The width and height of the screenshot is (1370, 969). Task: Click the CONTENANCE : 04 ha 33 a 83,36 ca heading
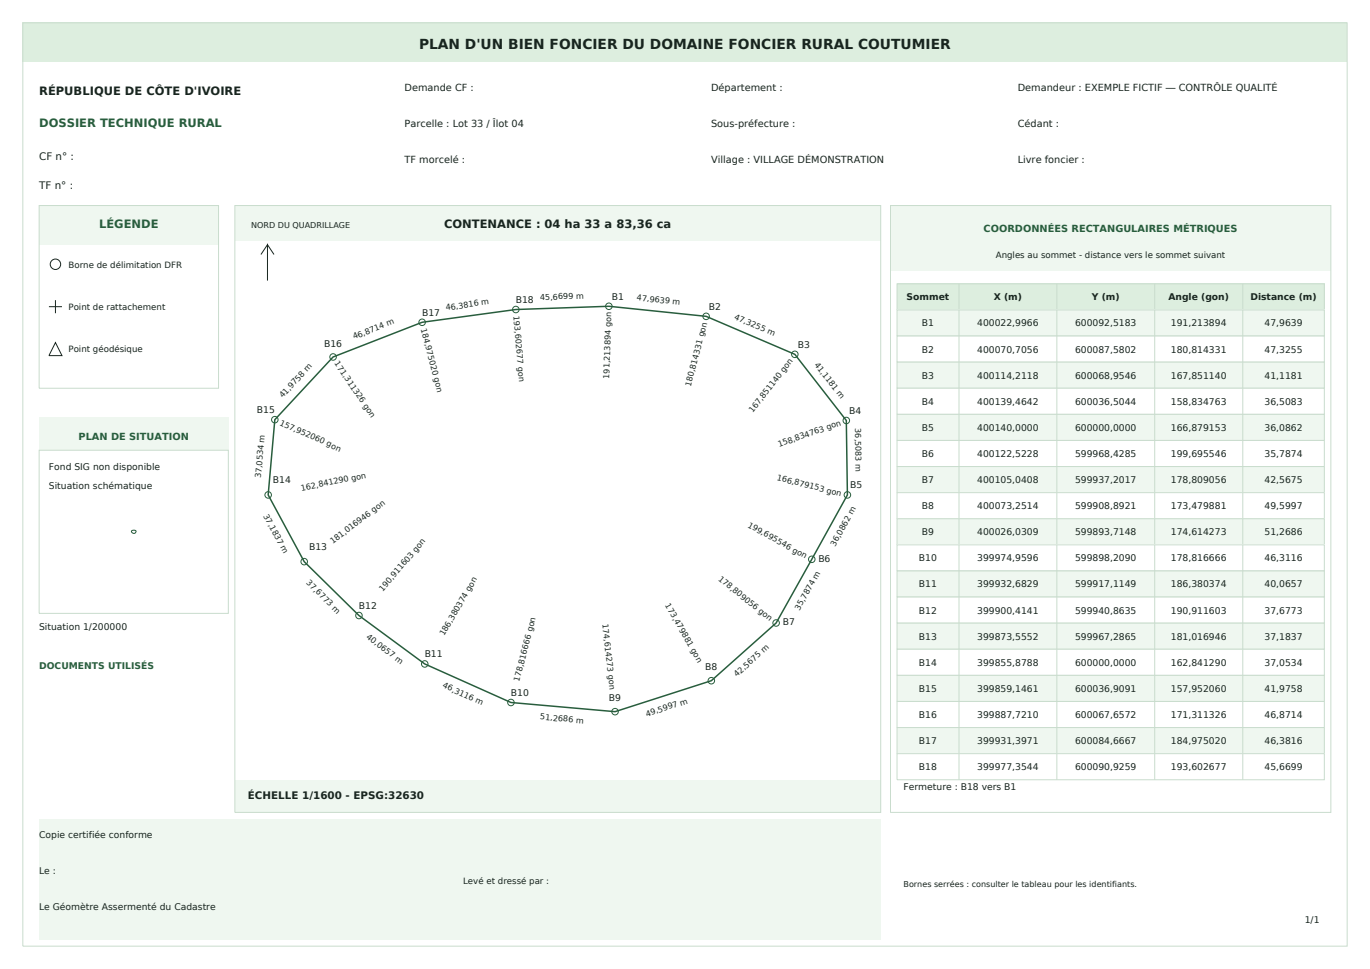pyautogui.click(x=557, y=224)
